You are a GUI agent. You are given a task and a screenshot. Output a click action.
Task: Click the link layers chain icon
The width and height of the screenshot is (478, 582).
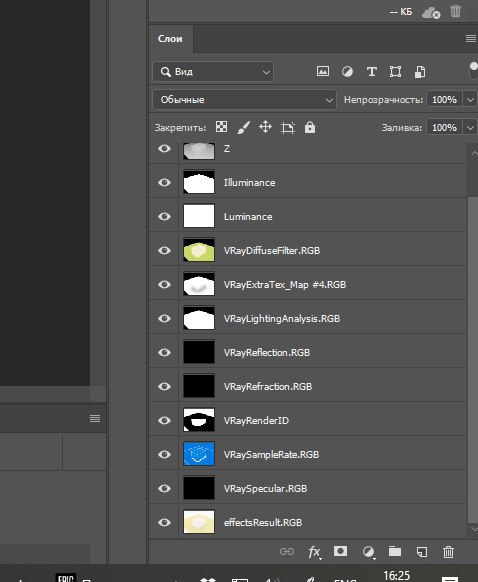tap(287, 552)
